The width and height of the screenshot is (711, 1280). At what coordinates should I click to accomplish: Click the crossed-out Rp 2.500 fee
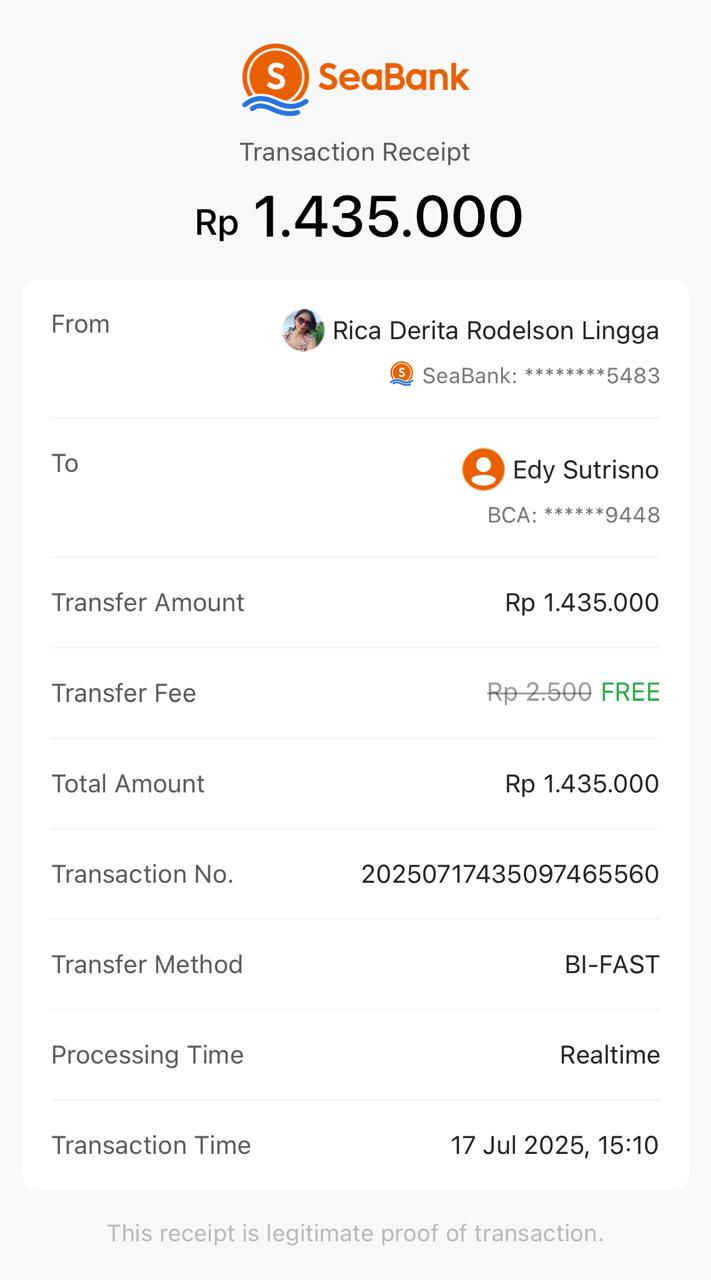(x=539, y=693)
